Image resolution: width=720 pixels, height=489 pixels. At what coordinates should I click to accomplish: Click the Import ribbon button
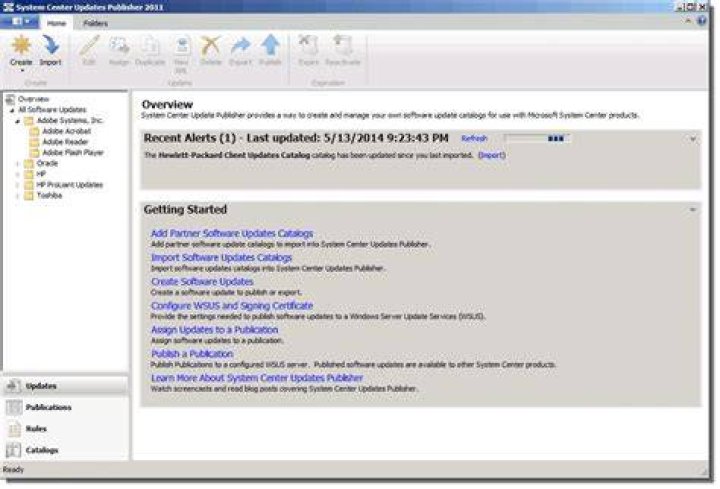click(51, 51)
